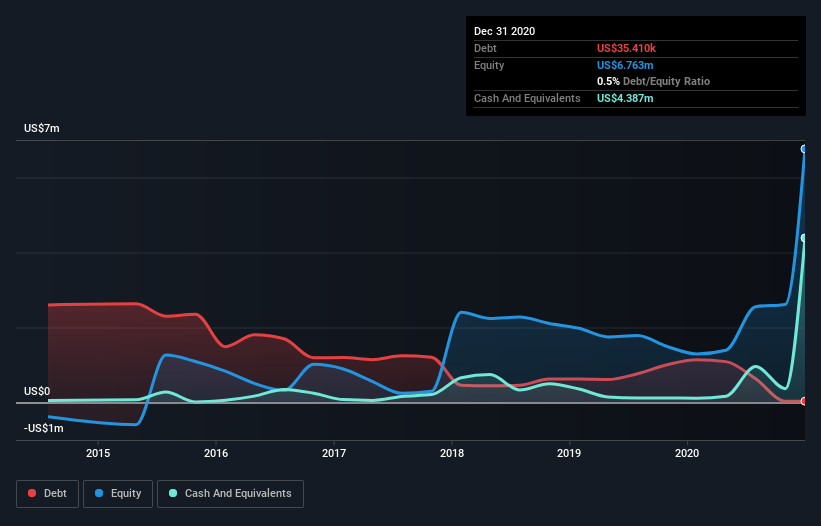This screenshot has height=526, width=821.
Task: Click the blue Equity legend dot
Action: tap(99, 493)
